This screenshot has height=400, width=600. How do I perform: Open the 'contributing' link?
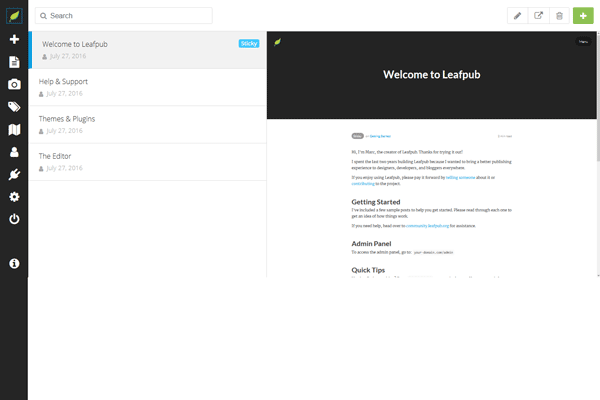point(363,184)
